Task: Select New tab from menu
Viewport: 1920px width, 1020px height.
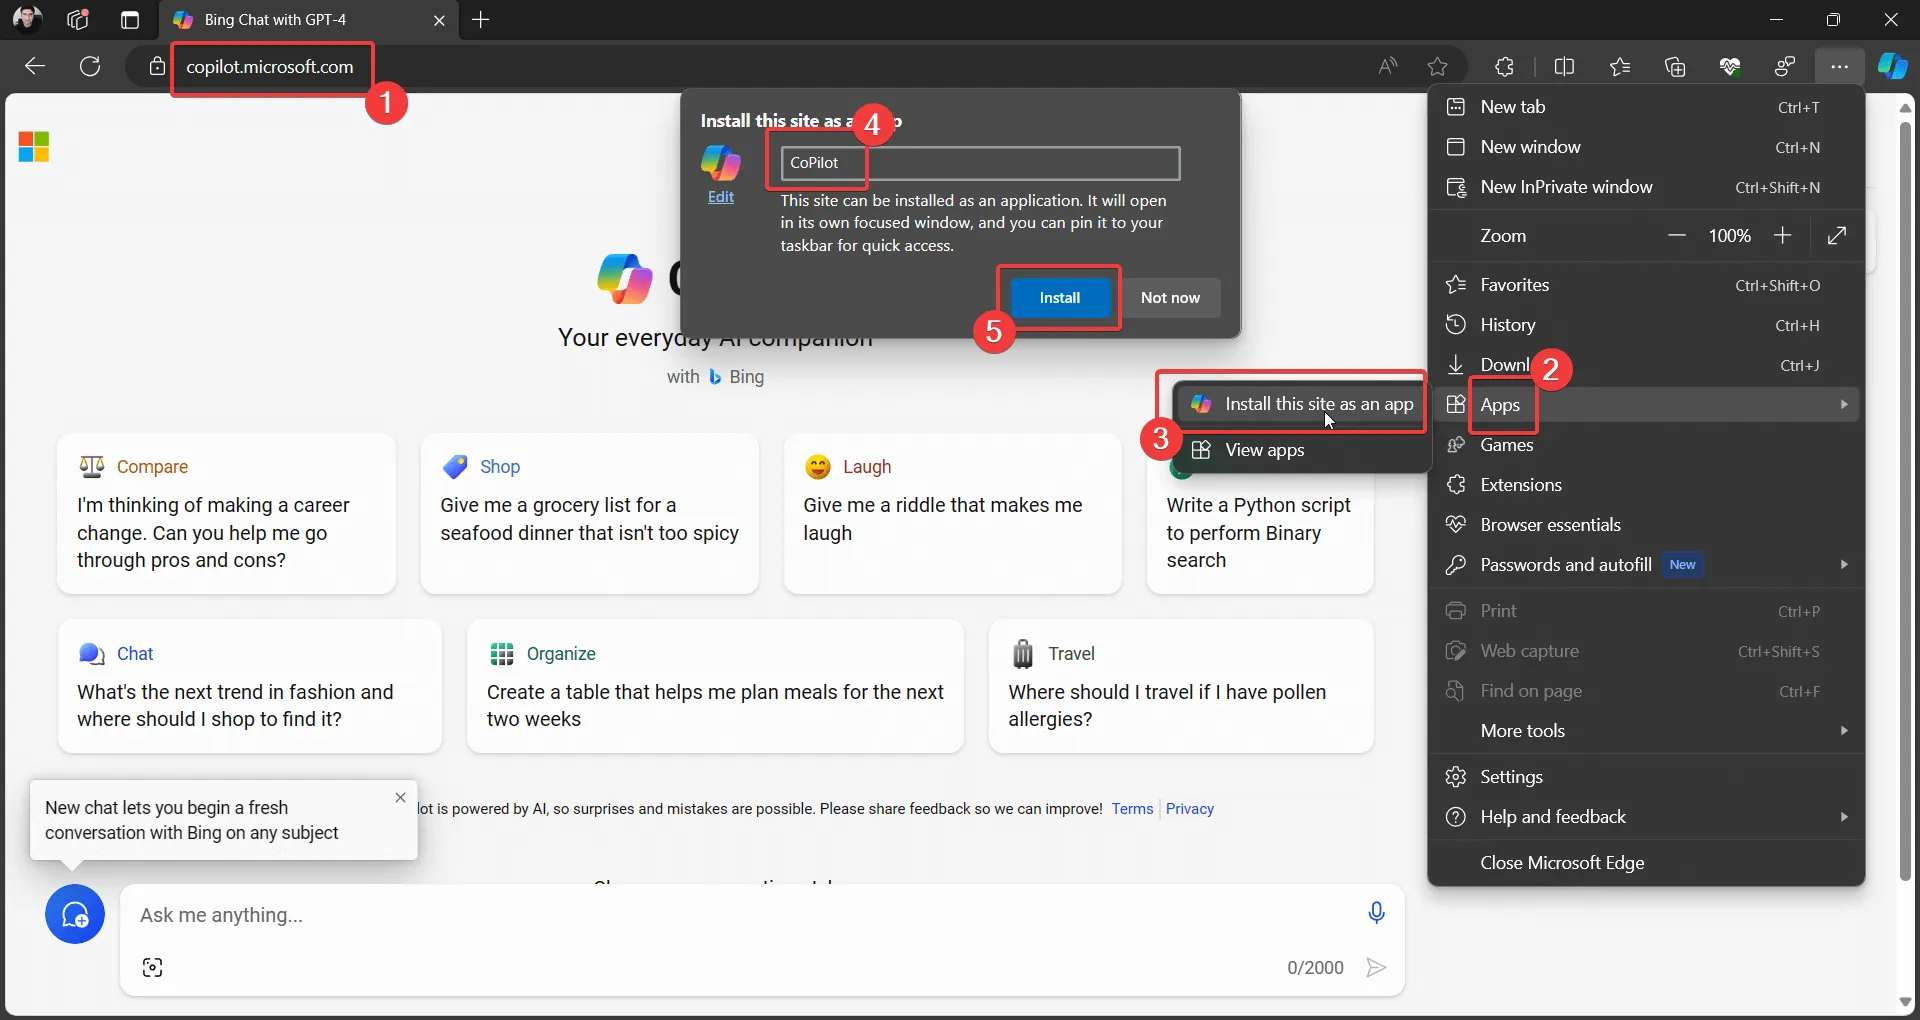Action: pos(1646,107)
